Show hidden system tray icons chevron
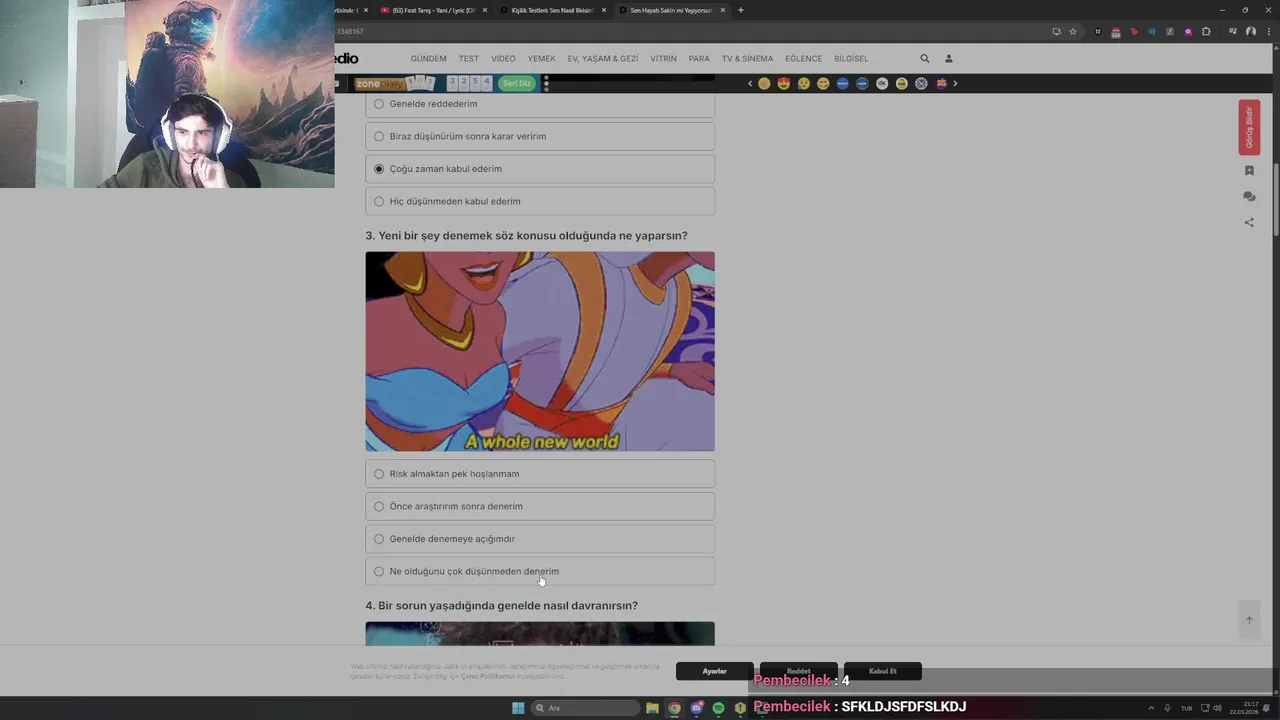Viewport: 1280px width, 720px height. tap(1150, 708)
